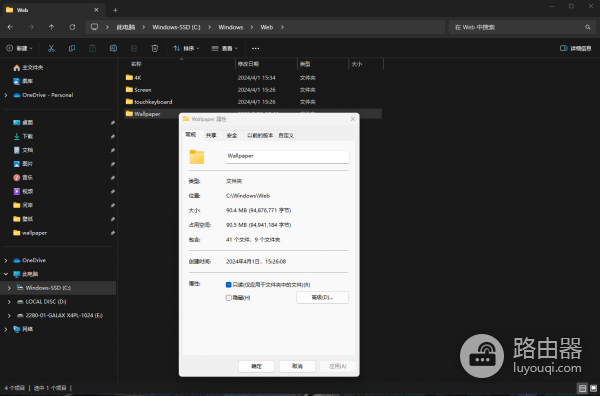Screen dimensions: 600x396
Task: Open the Sort dropdown menu
Action: (186, 48)
